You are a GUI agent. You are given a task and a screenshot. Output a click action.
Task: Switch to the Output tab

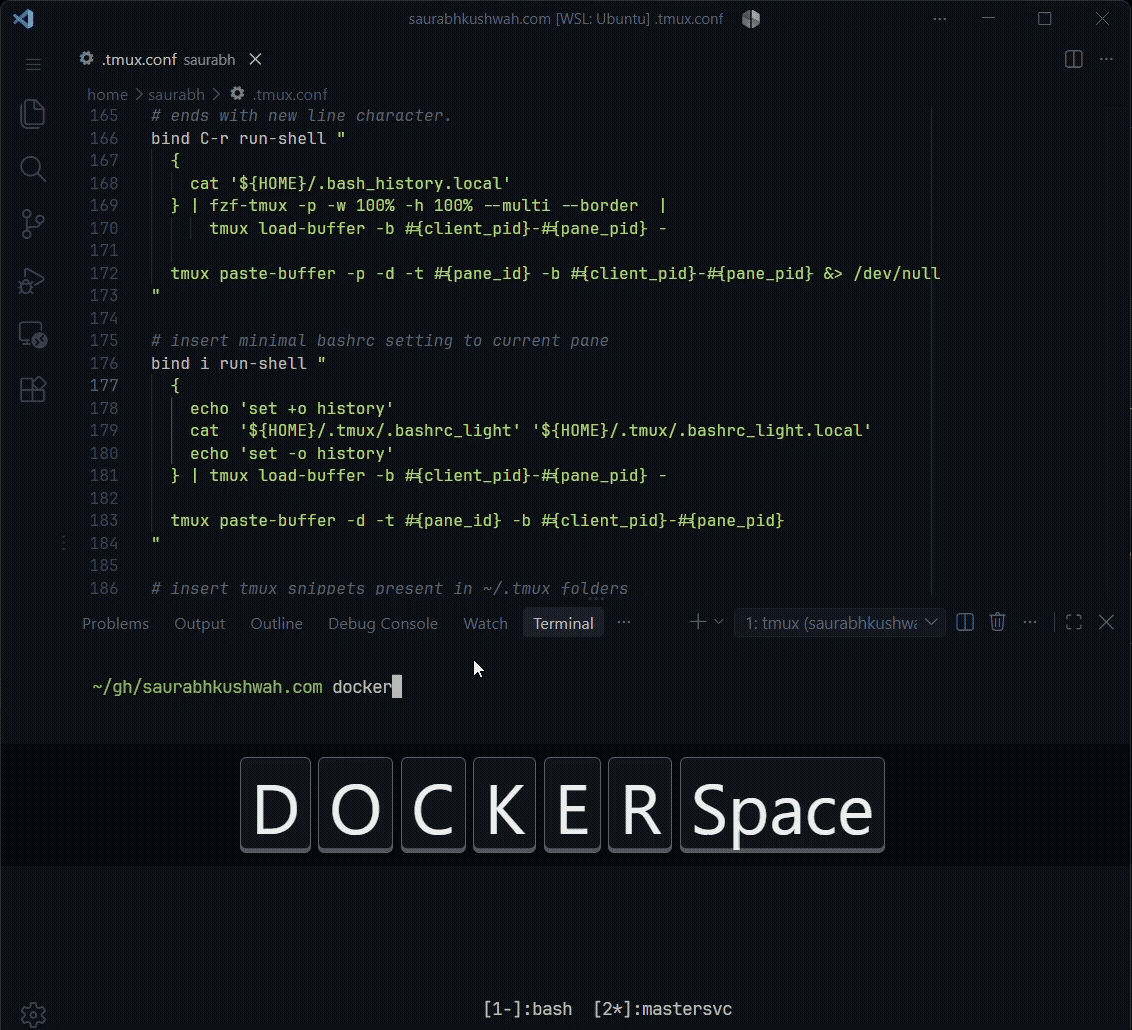click(x=199, y=624)
